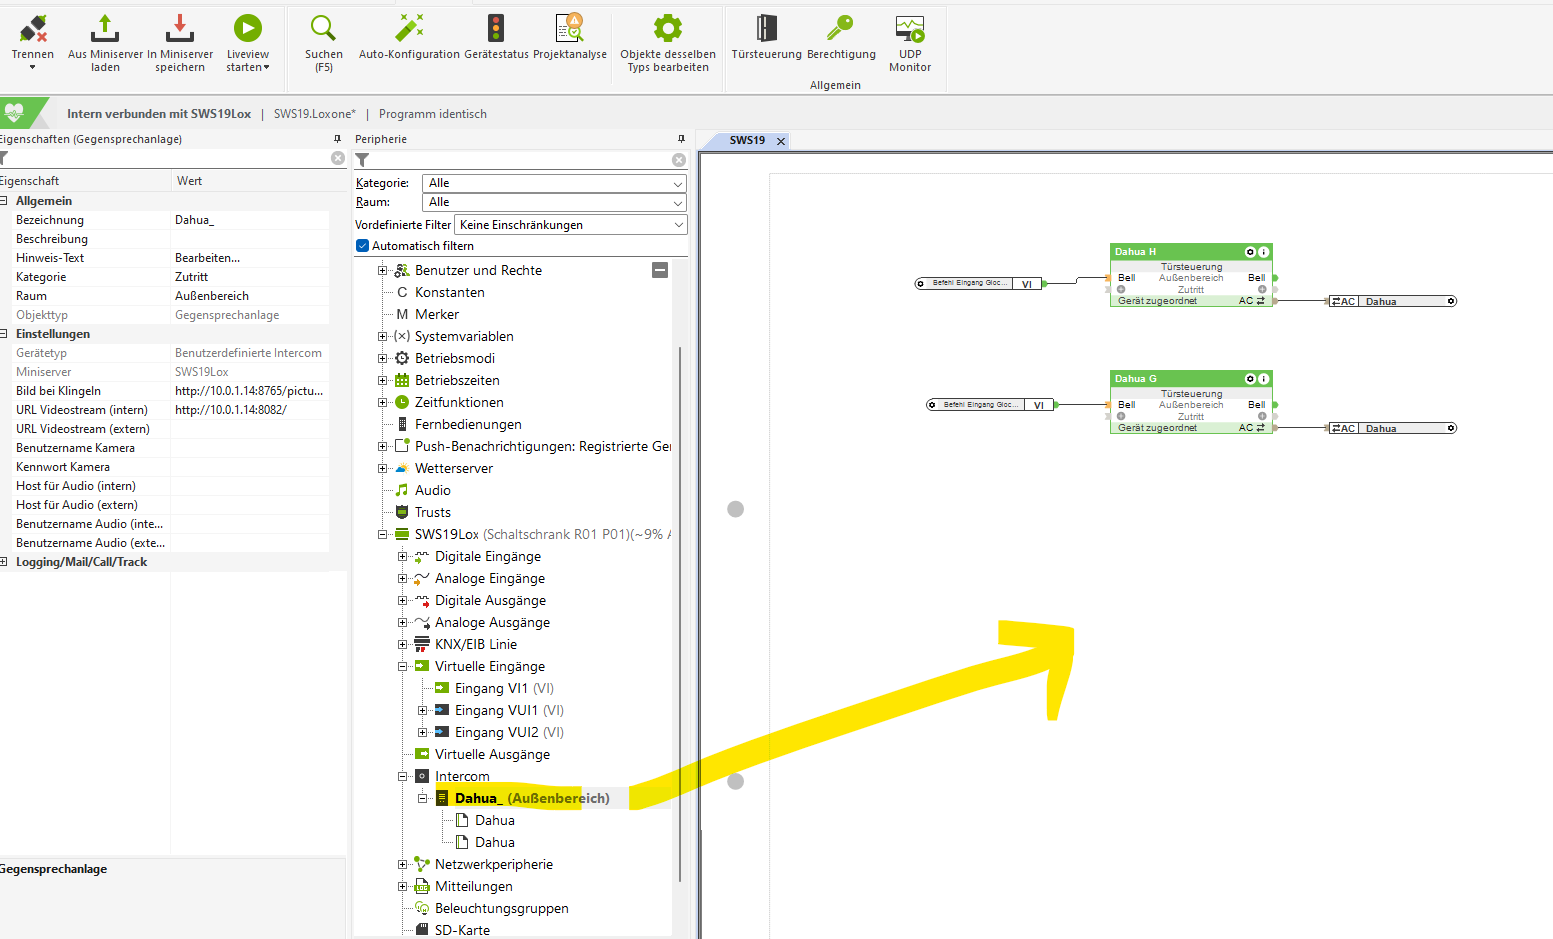Open Türsteuerung door icon
Screen dimensions: 1553x939
pos(767,28)
